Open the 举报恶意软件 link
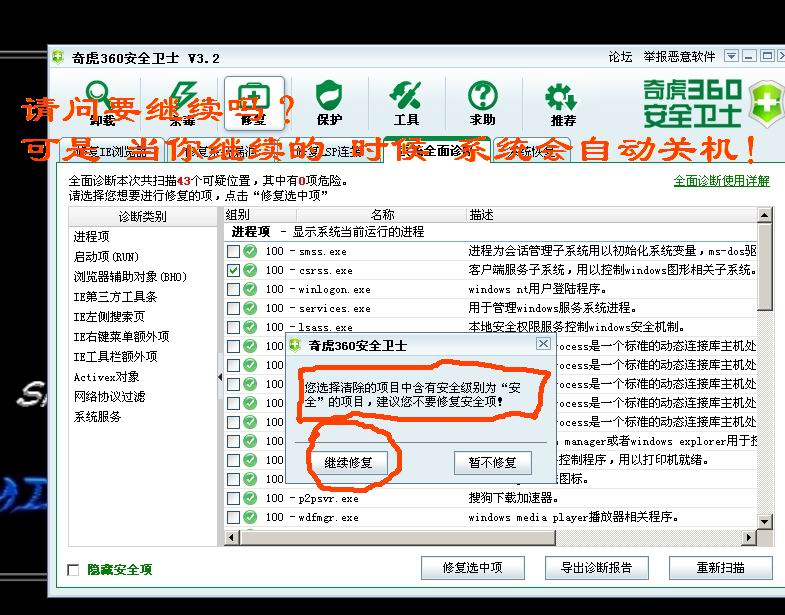Viewport: 785px width, 615px height. (x=679, y=57)
